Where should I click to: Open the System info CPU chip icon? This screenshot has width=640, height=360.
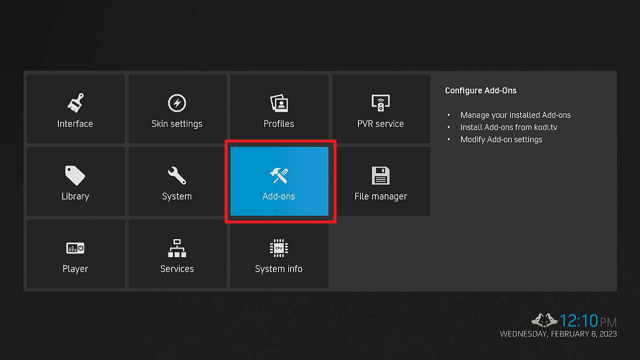click(x=279, y=248)
